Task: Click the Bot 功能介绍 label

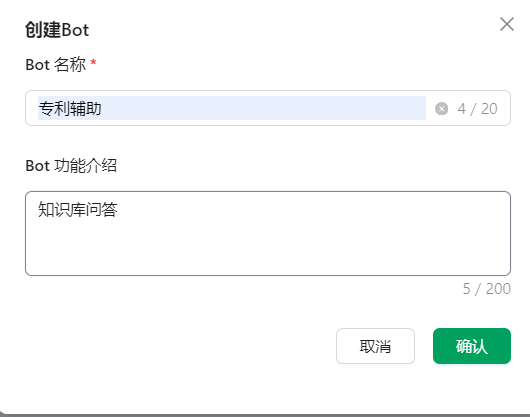Action: (x=71, y=166)
